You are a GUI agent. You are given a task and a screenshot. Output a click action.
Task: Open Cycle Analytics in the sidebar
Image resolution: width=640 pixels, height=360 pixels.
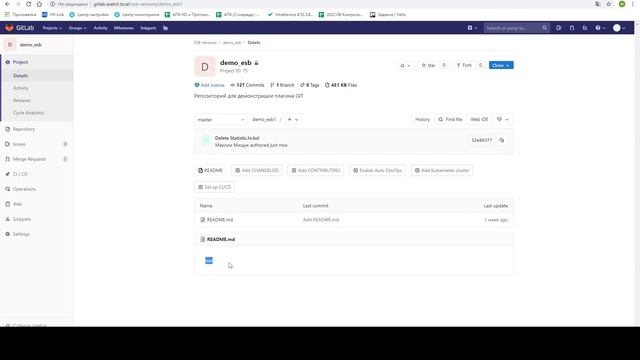pos(28,113)
